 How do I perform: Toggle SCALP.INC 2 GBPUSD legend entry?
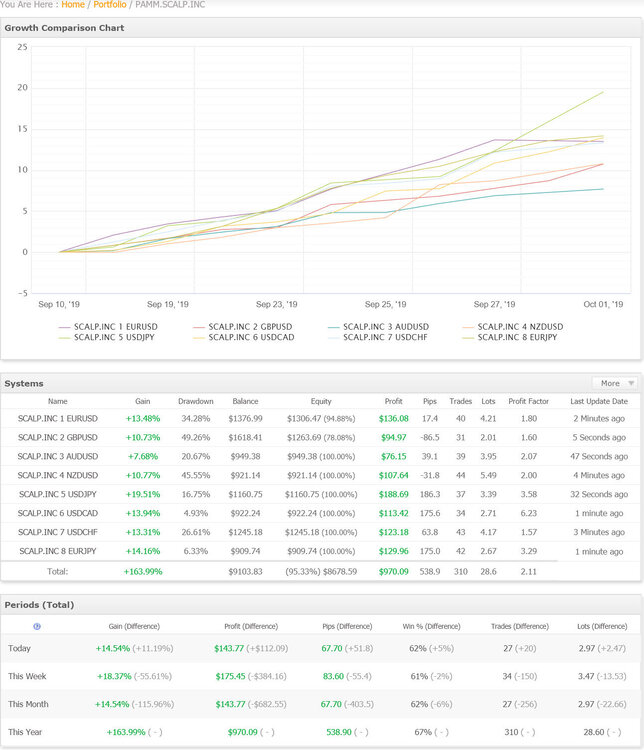(x=243, y=327)
